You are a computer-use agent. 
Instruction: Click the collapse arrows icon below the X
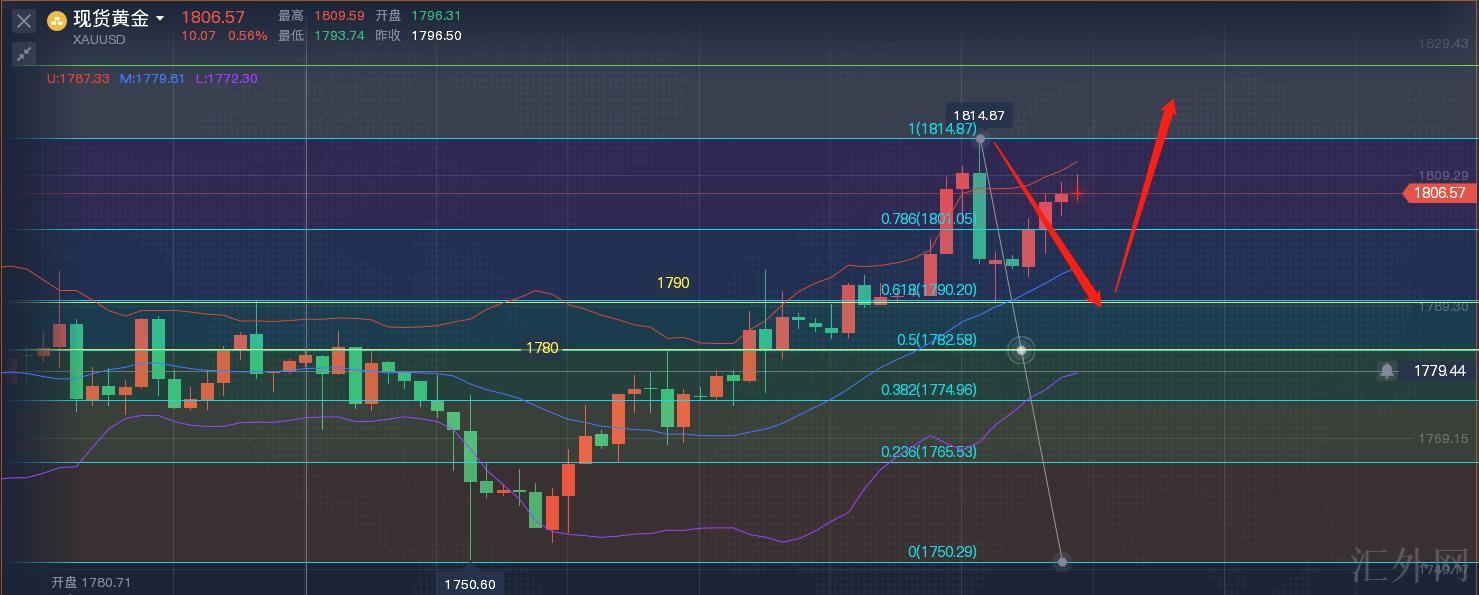(24, 54)
